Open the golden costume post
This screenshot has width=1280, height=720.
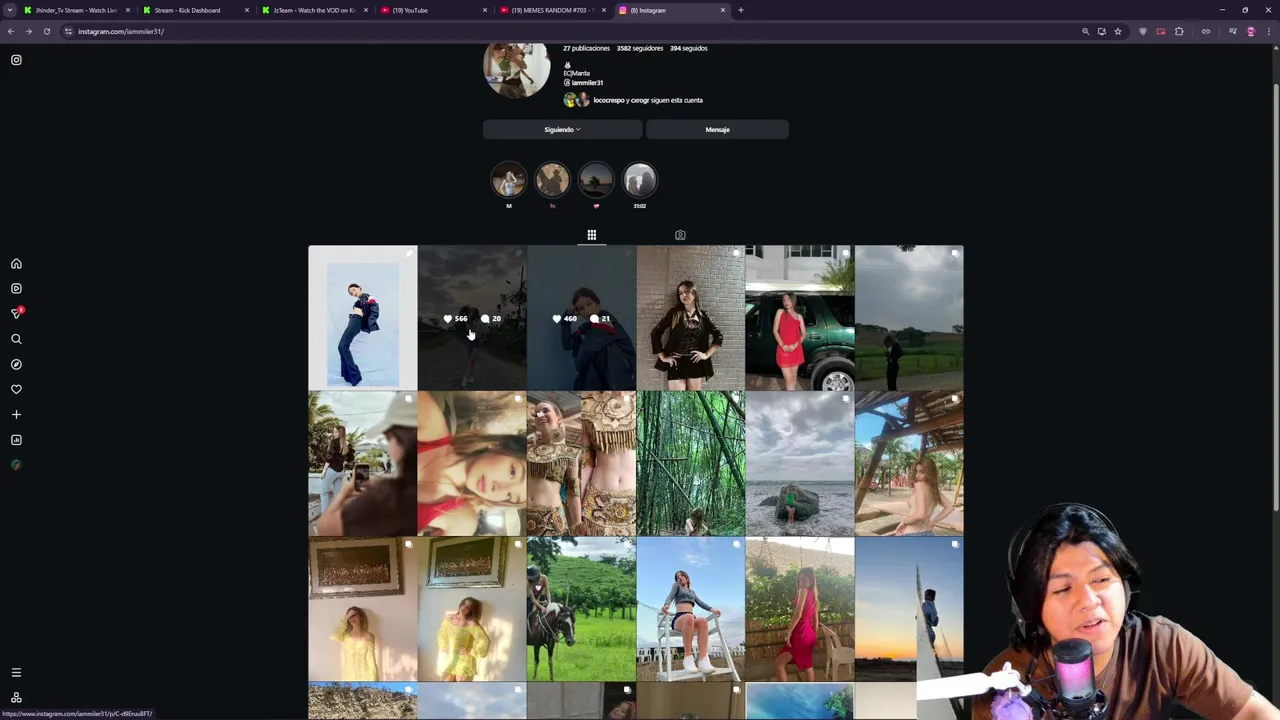(x=581, y=463)
